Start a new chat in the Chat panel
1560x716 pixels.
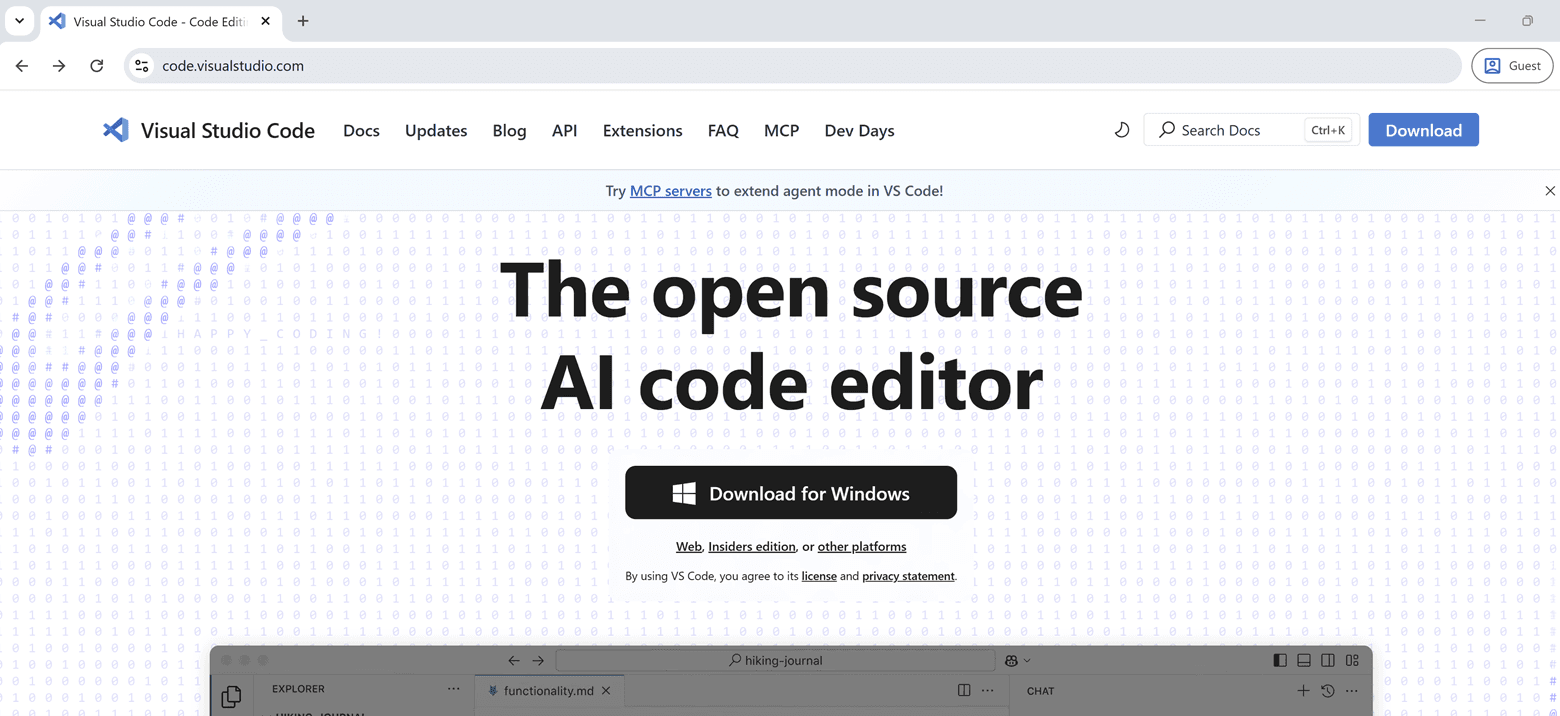pyautogui.click(x=1303, y=690)
